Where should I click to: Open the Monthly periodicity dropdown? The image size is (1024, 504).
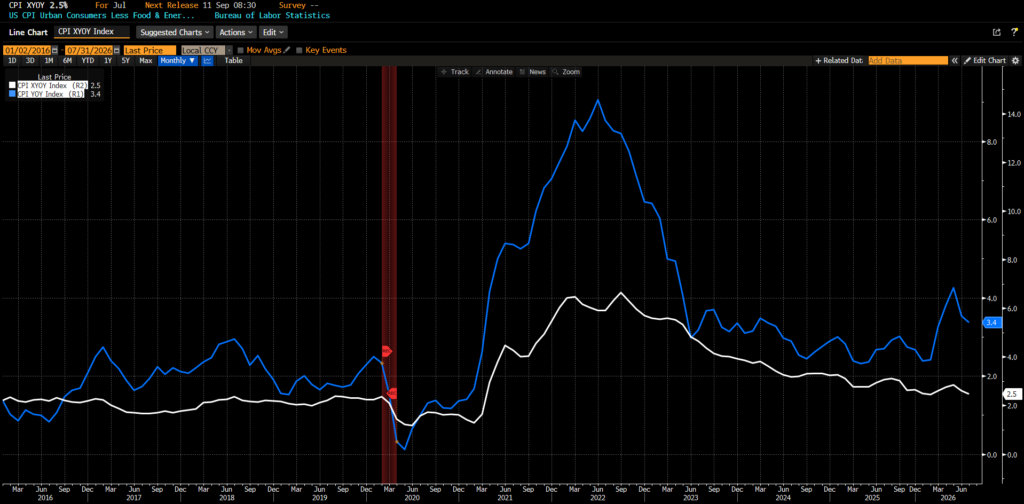[178, 61]
